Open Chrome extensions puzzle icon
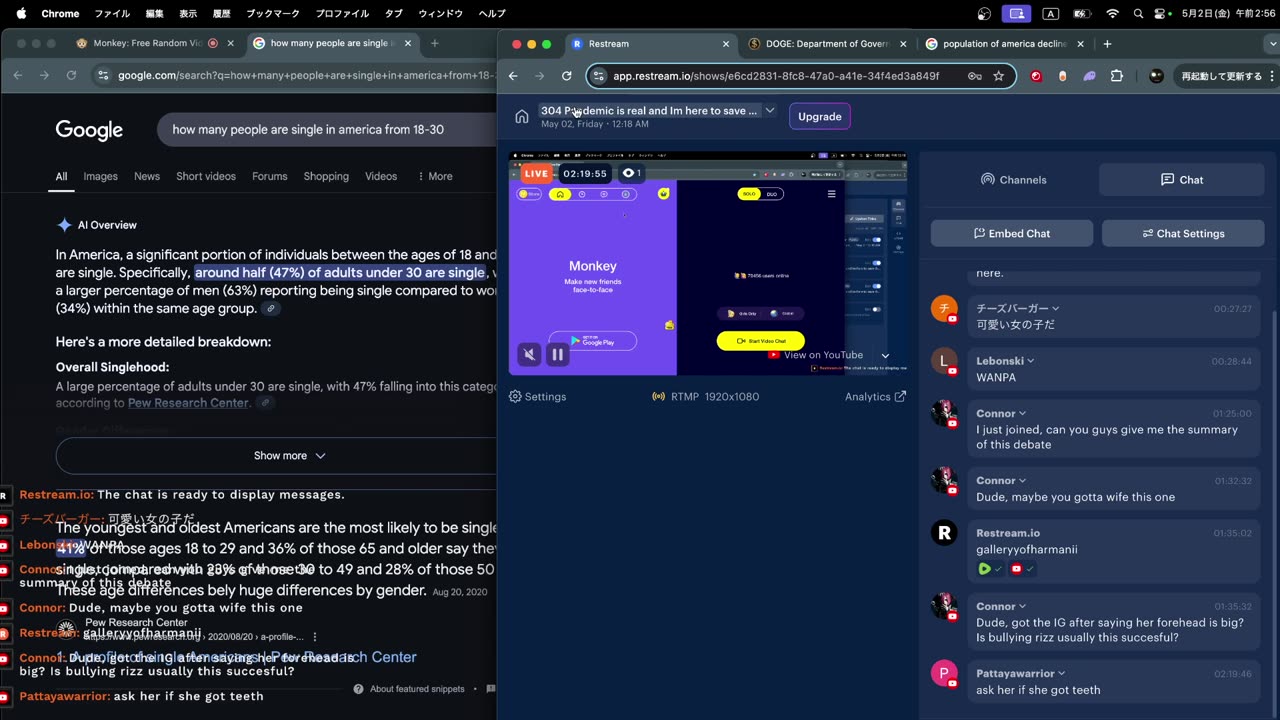The width and height of the screenshot is (1280, 720). tap(1117, 76)
